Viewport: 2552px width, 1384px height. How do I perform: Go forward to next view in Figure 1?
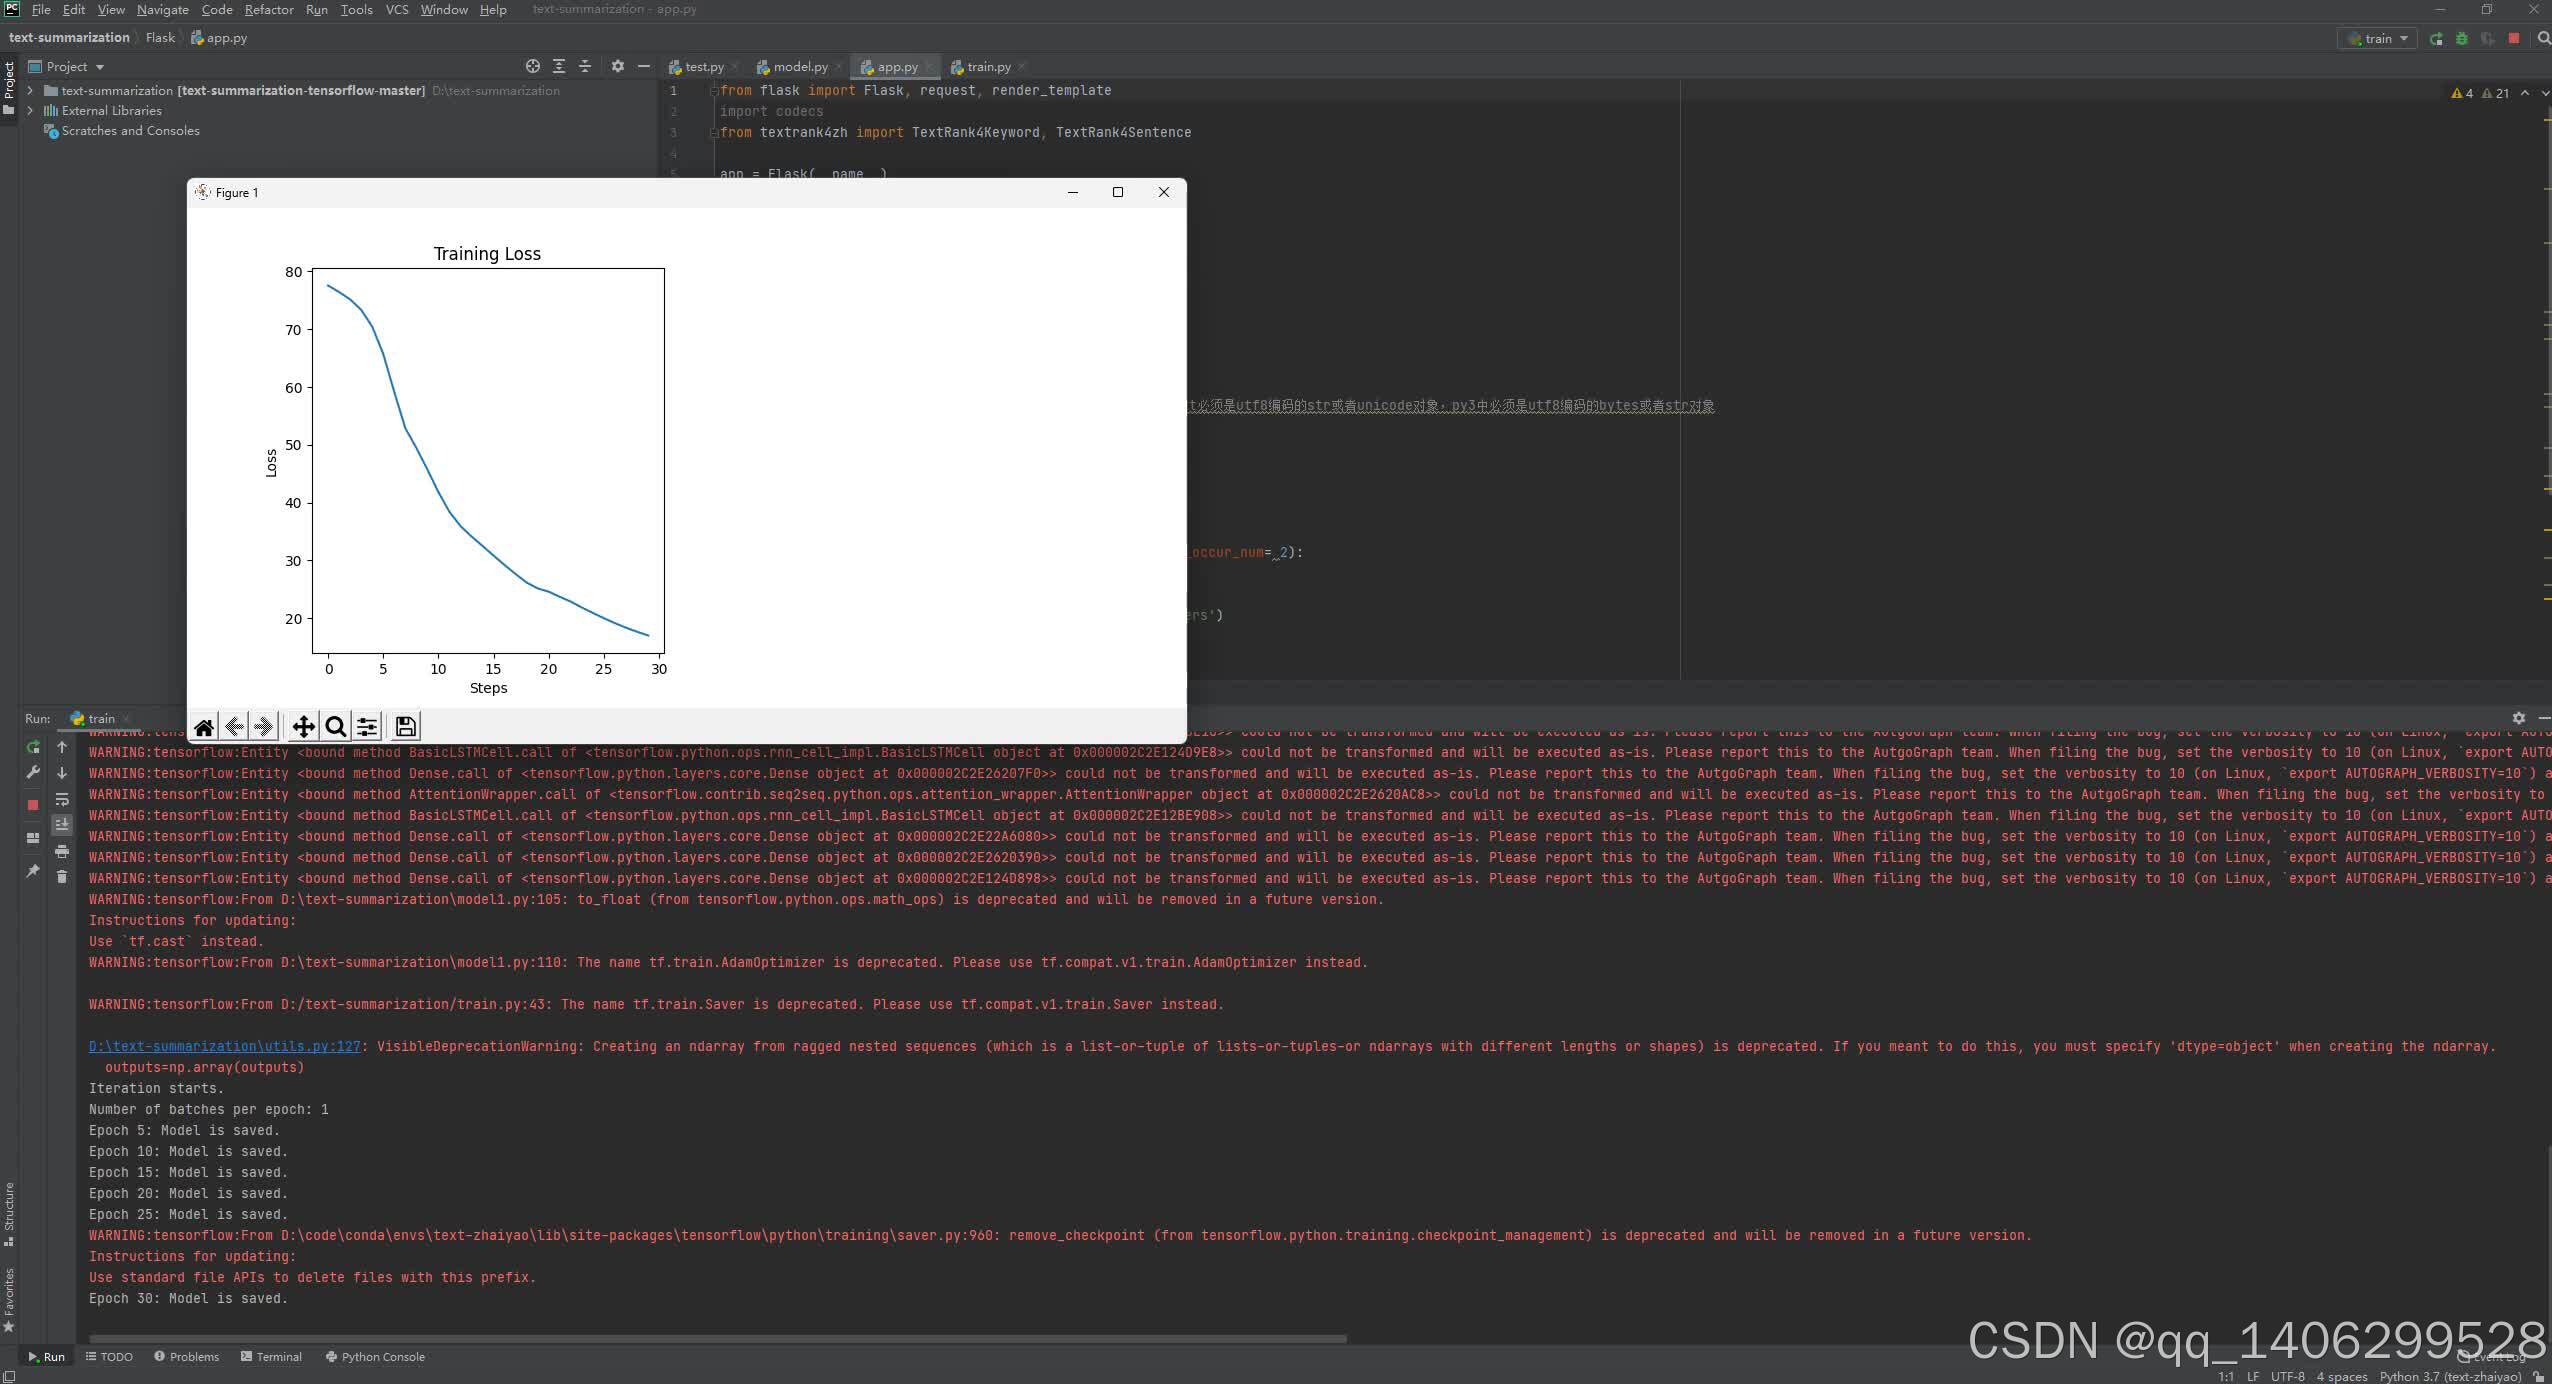point(264,727)
